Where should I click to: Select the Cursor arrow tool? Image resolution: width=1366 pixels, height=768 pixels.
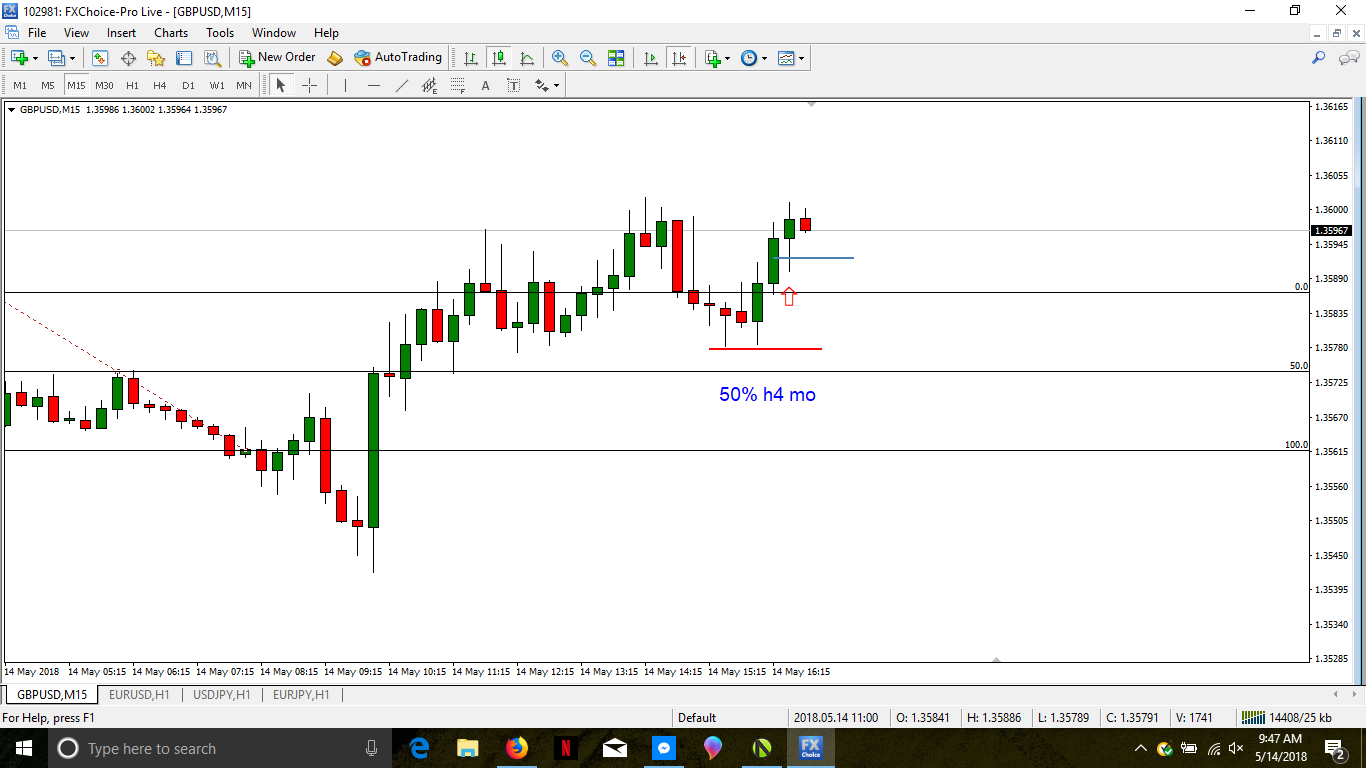pyautogui.click(x=281, y=86)
